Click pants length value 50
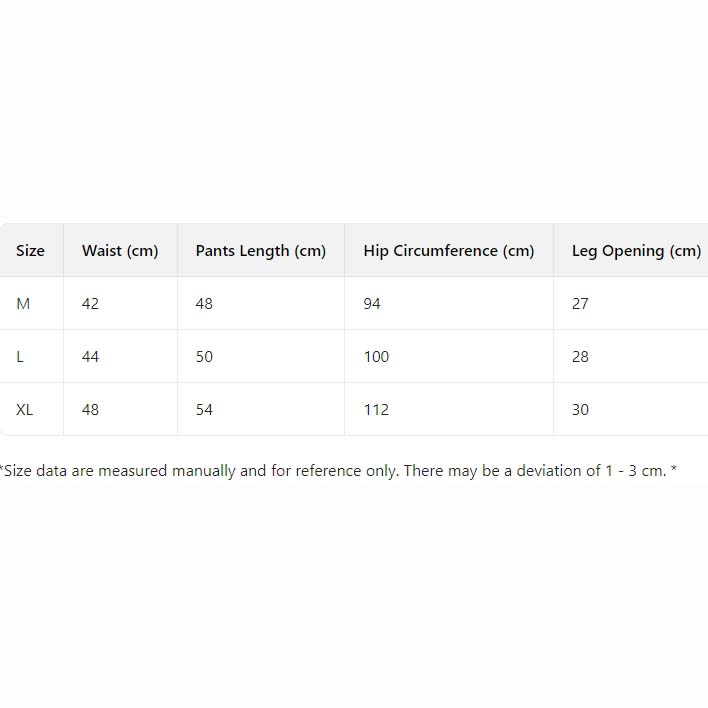Viewport: 708px width, 708px height. pyautogui.click(x=204, y=357)
